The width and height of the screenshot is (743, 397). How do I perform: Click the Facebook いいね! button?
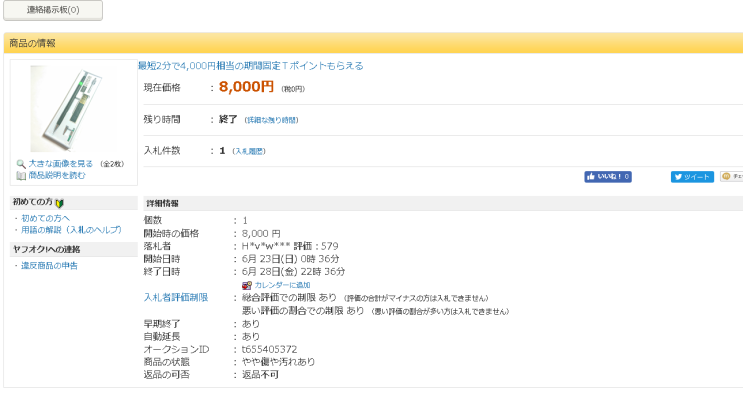pos(608,177)
